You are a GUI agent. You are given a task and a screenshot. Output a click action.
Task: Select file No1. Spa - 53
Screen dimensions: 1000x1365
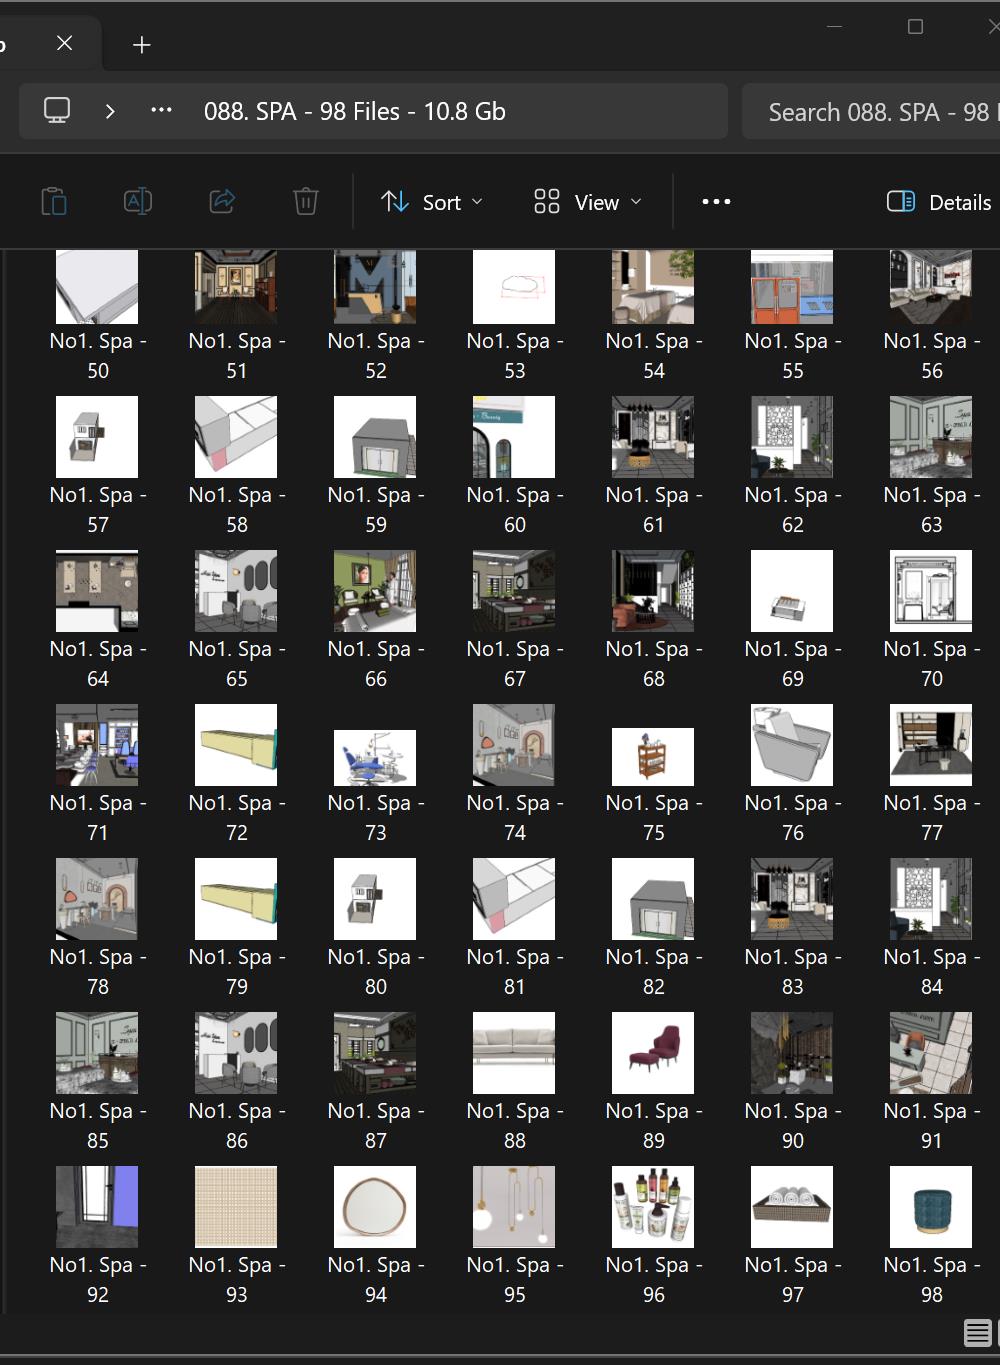(x=514, y=315)
